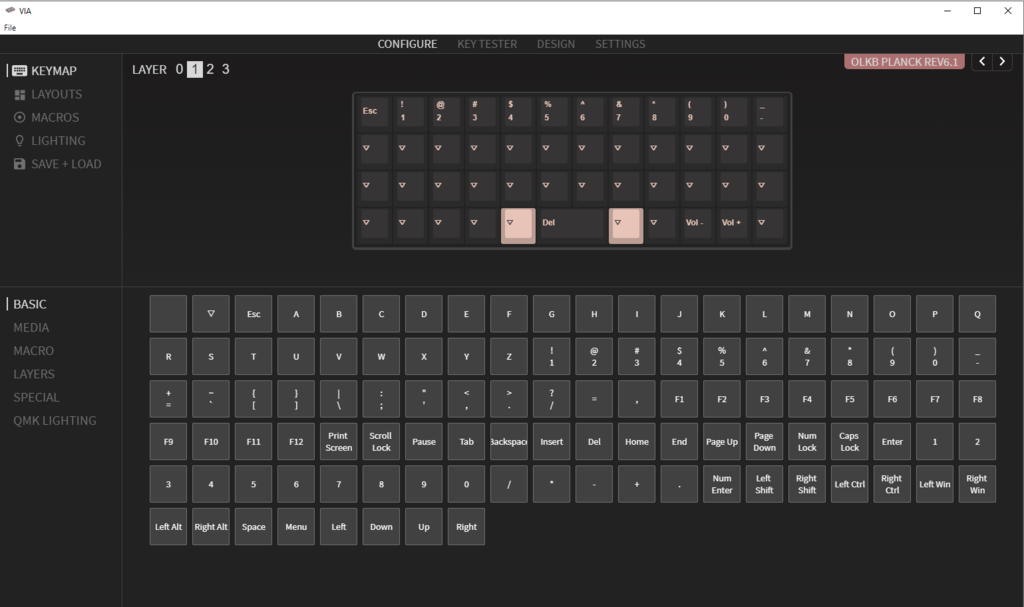Select layer 3
1024x607 pixels.
coord(225,69)
